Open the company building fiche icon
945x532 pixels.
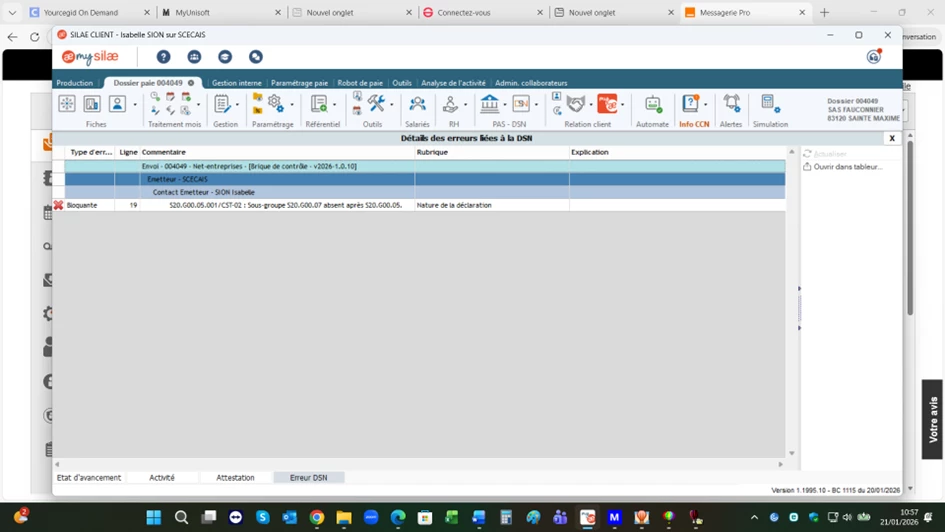(x=92, y=104)
